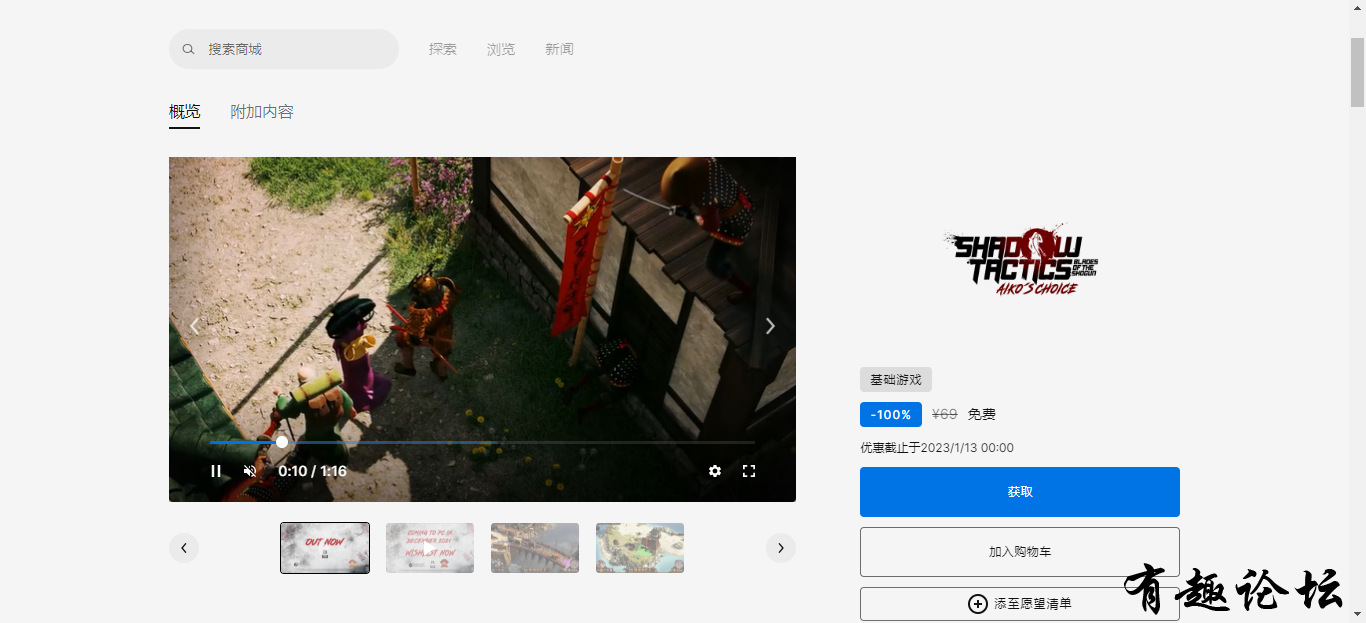Open the 新闻 nav item
1366x623 pixels.
pyautogui.click(x=559, y=49)
